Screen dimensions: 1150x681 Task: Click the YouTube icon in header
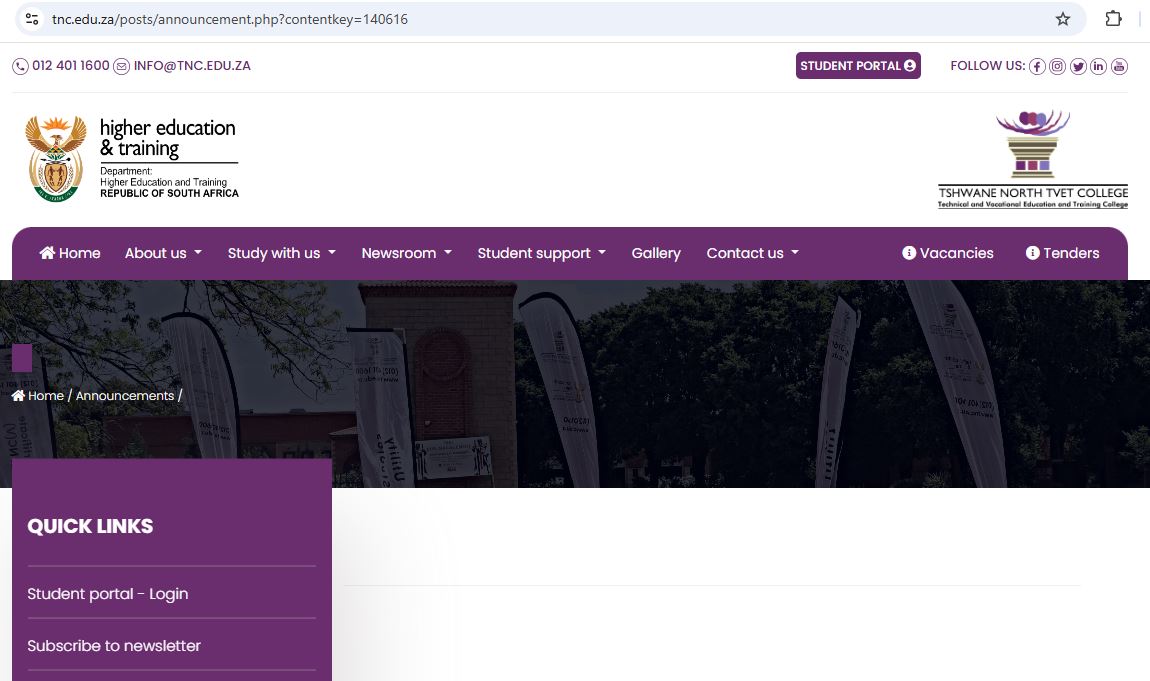point(1119,67)
